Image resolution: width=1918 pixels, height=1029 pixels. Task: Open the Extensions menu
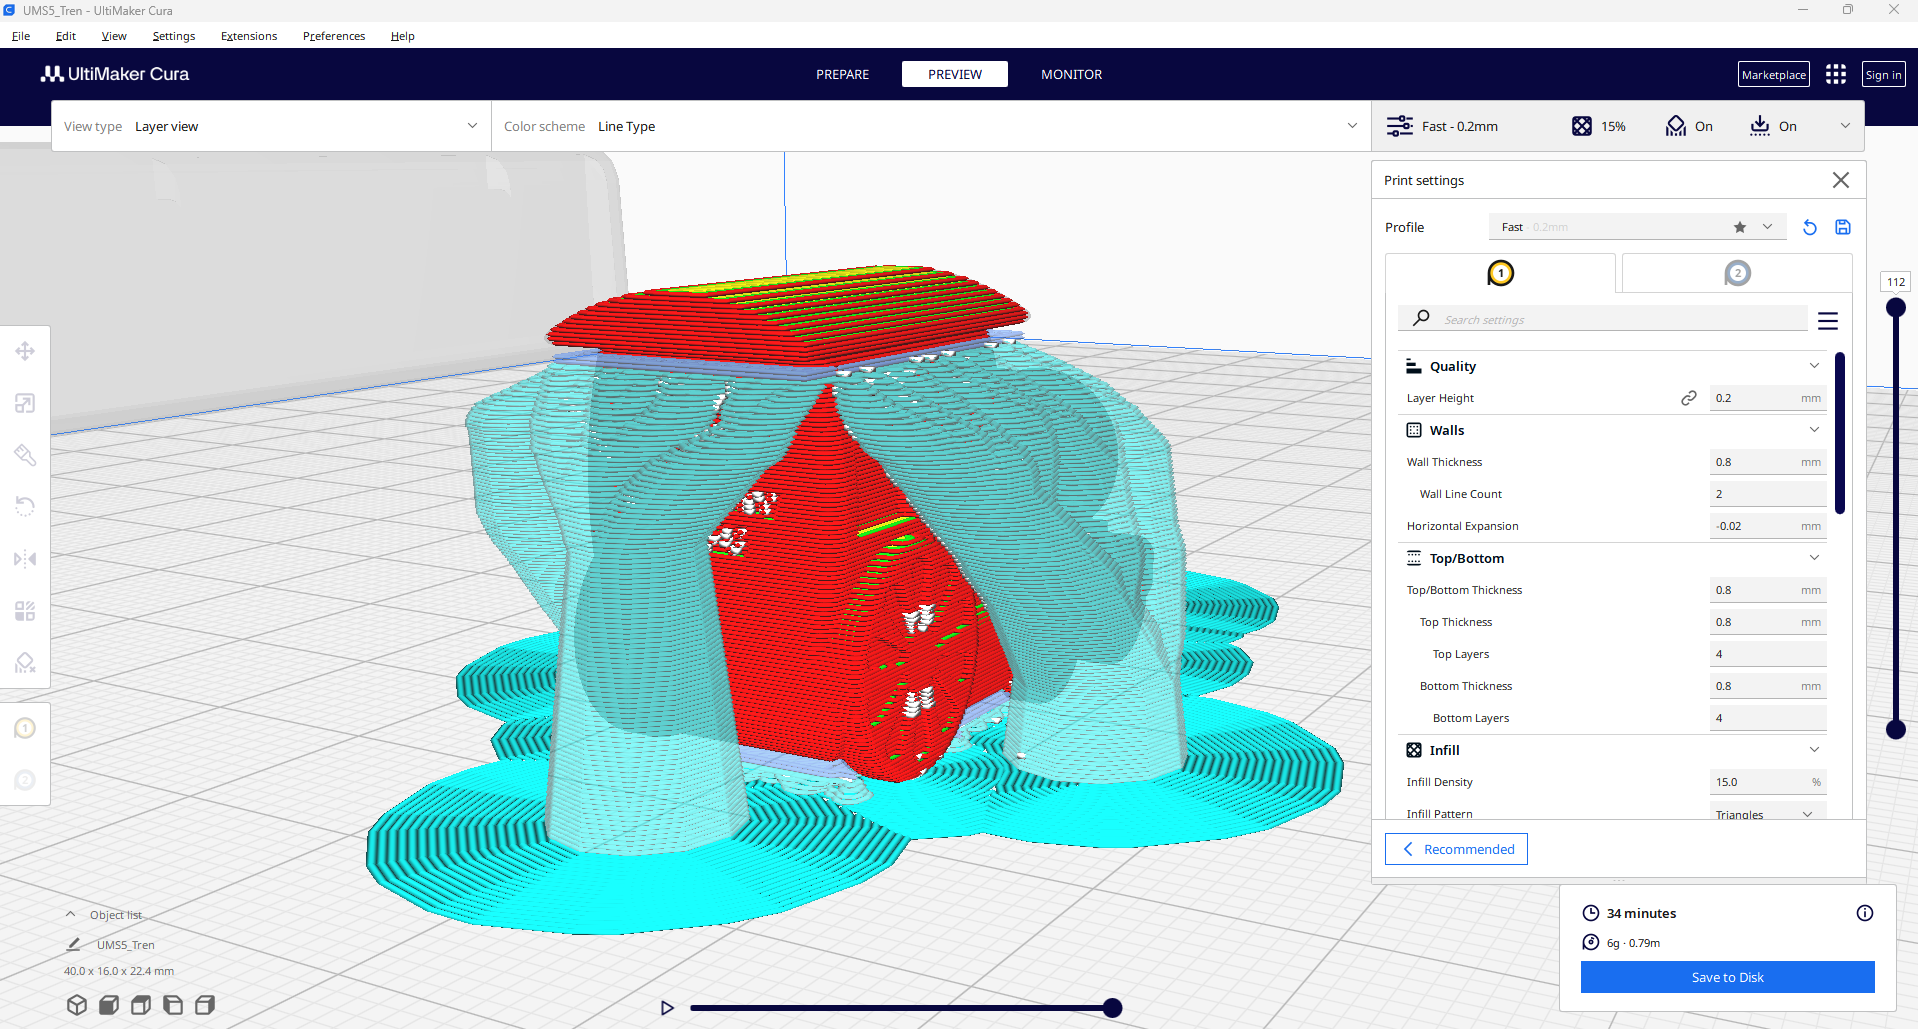248,36
